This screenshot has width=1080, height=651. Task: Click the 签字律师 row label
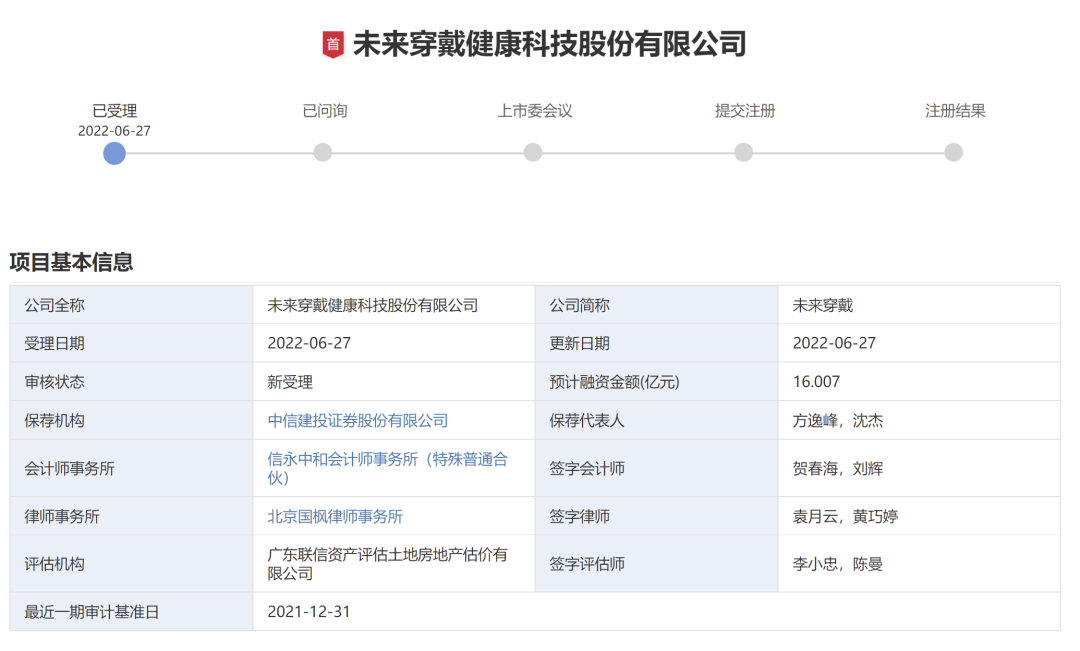pos(579,517)
